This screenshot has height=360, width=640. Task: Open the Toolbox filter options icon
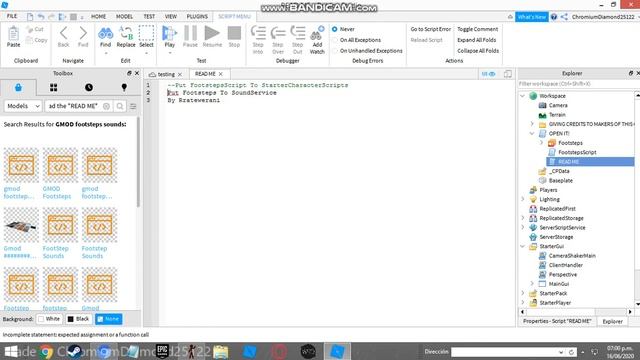(x=133, y=106)
